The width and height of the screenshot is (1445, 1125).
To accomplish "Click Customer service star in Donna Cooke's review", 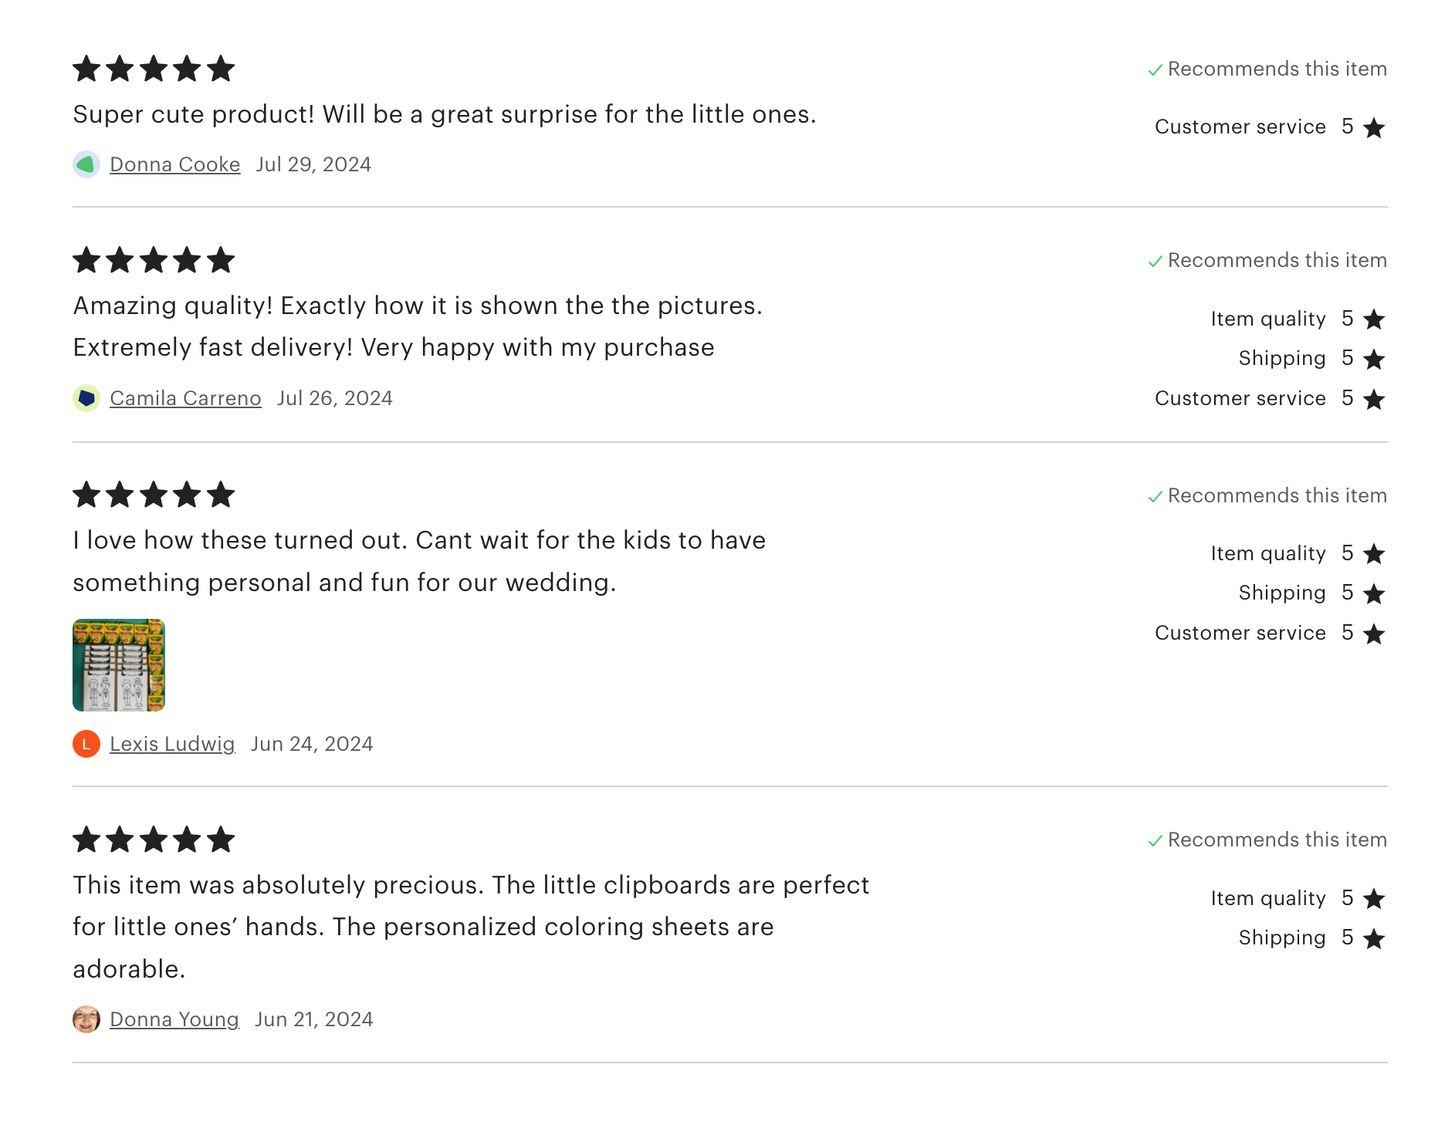I will [1374, 128].
